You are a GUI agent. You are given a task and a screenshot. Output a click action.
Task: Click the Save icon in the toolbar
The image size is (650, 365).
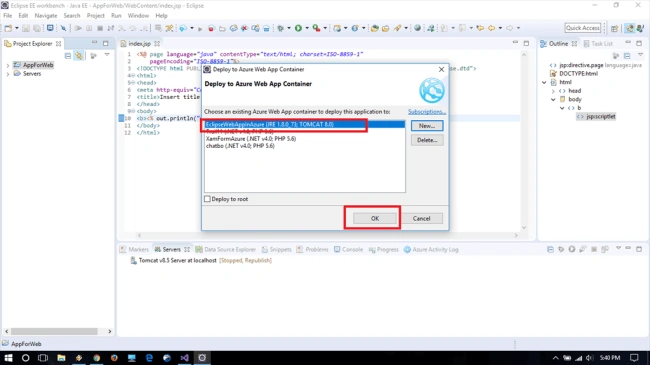click(26, 28)
